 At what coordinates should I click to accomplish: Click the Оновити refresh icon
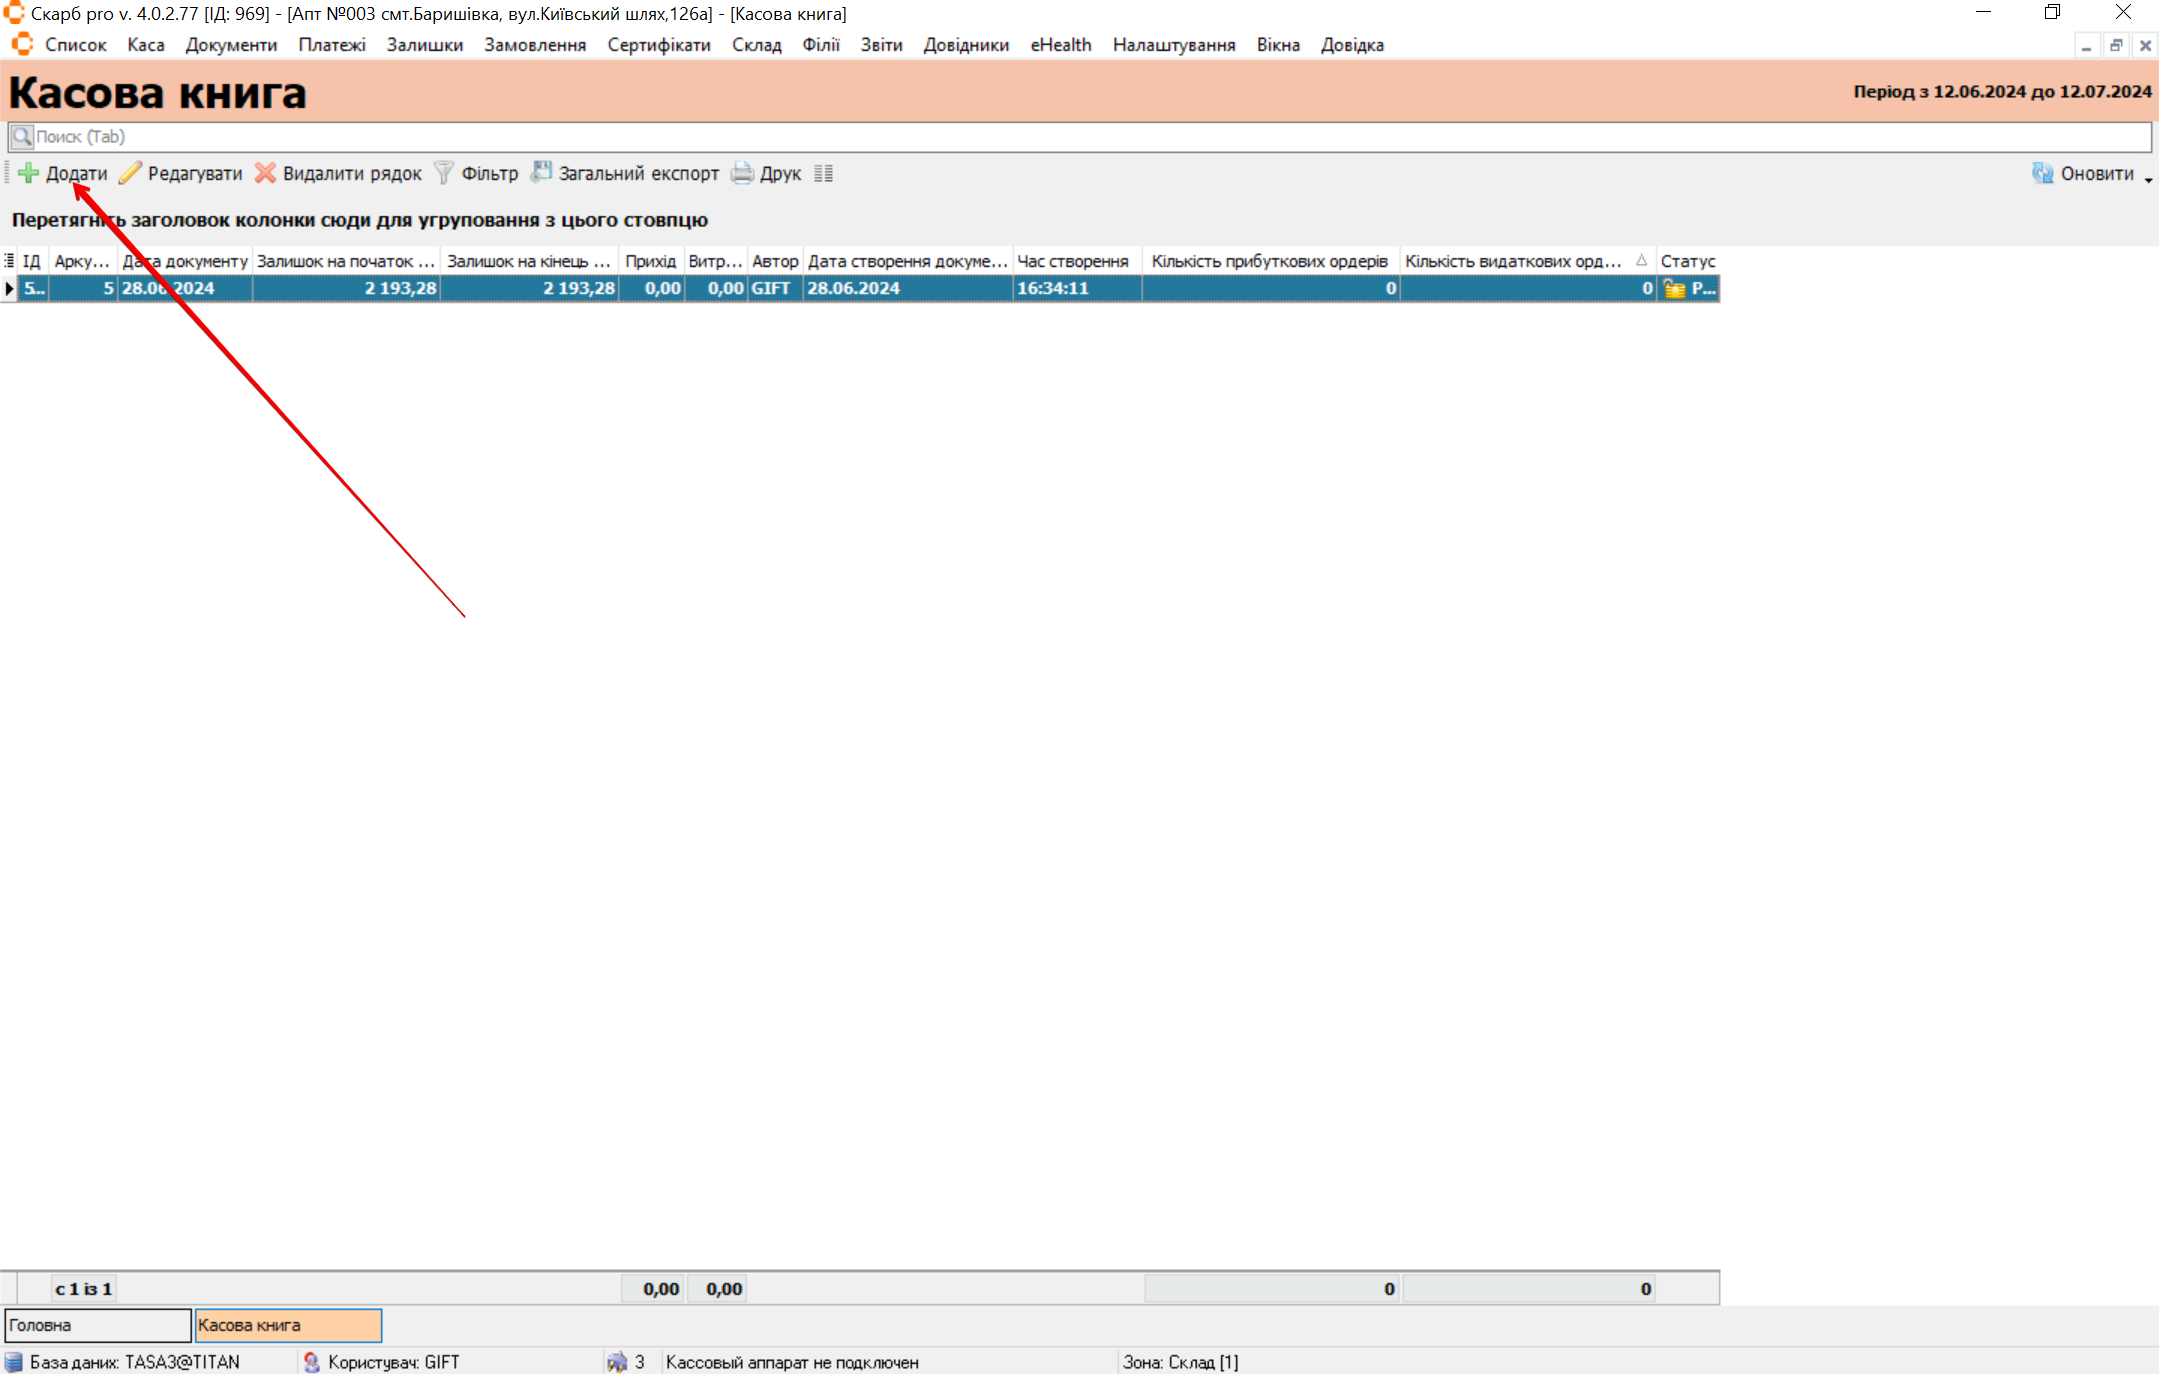click(x=2042, y=173)
